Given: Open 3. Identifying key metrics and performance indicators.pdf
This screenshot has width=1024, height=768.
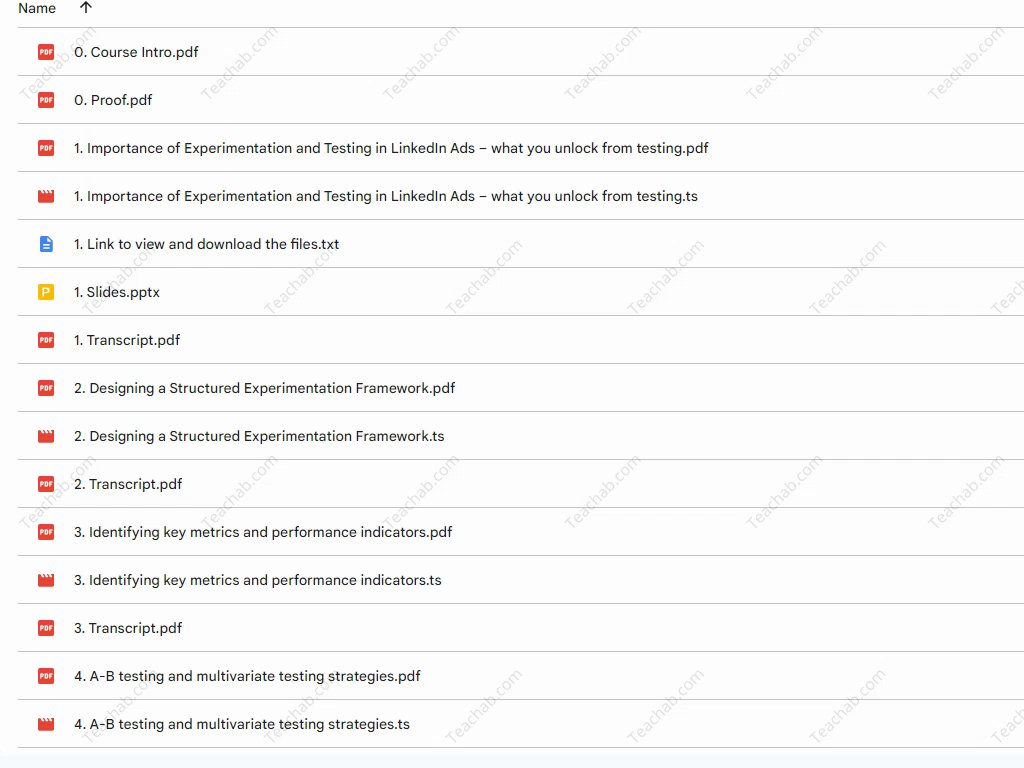Looking at the screenshot, I should (262, 532).
